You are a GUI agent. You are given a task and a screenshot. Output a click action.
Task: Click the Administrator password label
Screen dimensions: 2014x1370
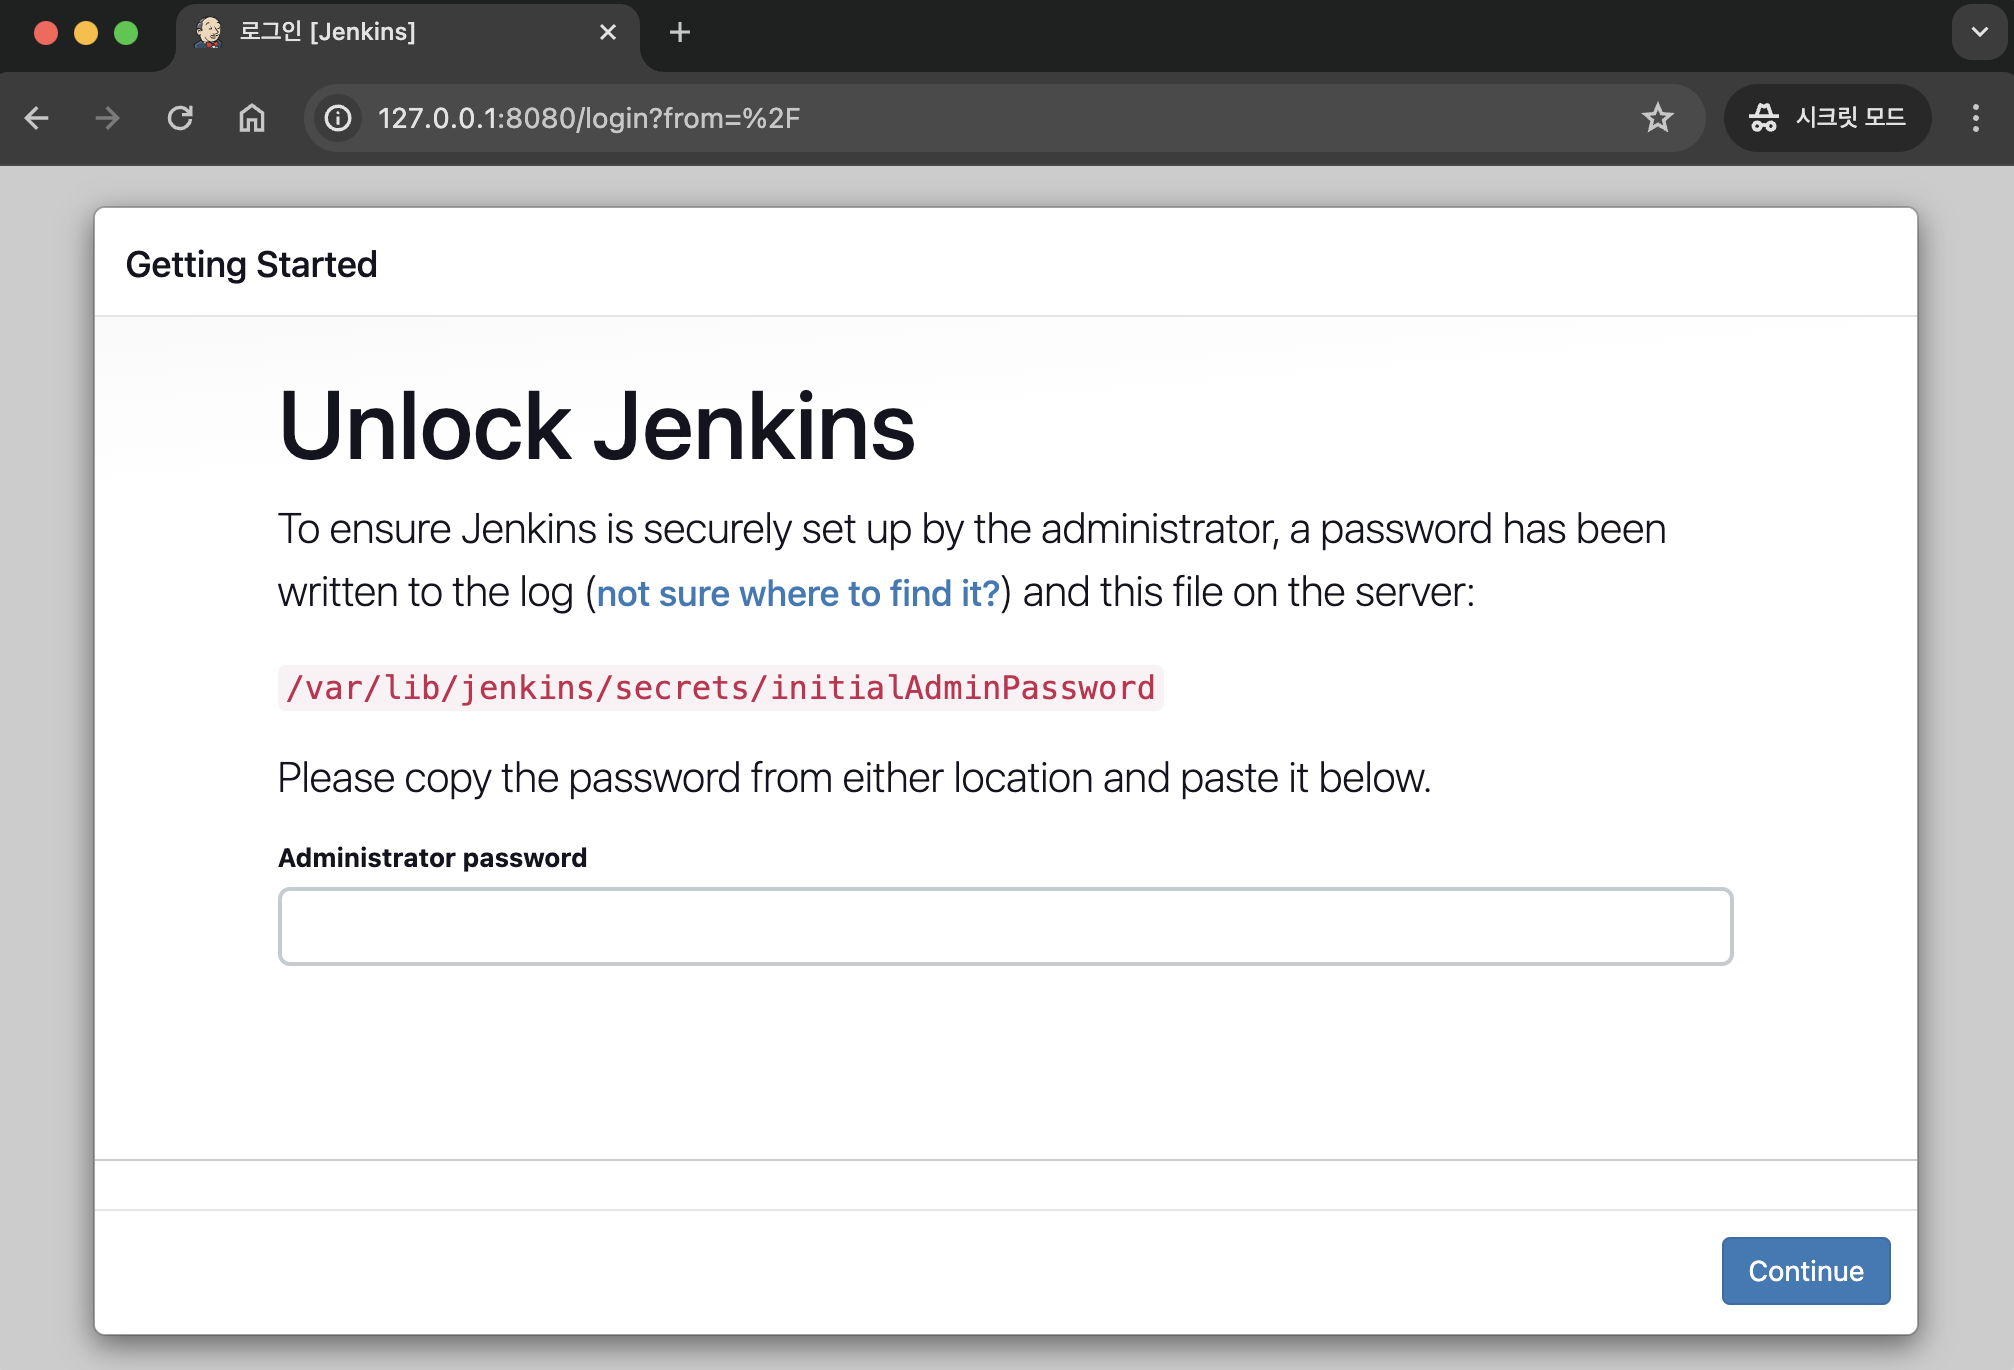[x=432, y=857]
